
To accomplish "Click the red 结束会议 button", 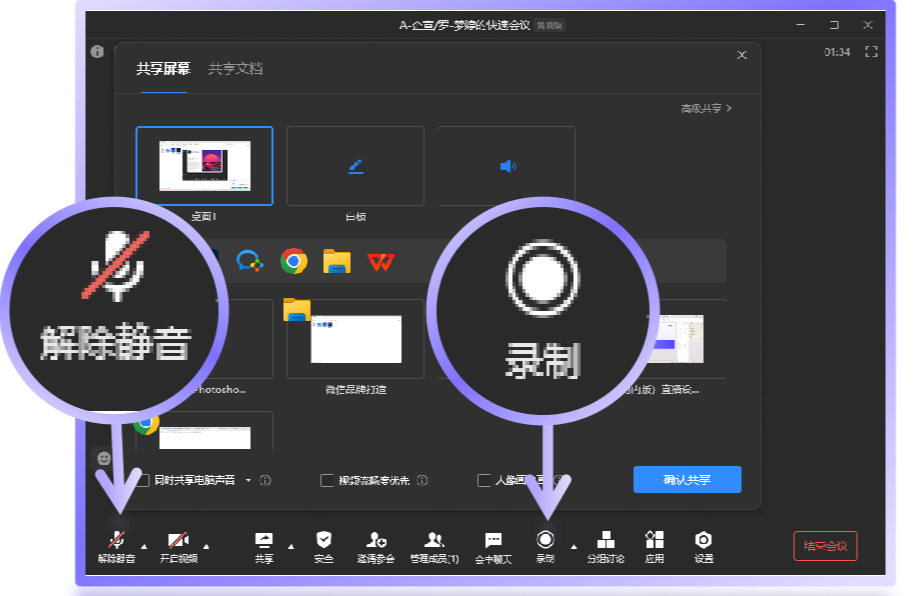I will point(825,546).
